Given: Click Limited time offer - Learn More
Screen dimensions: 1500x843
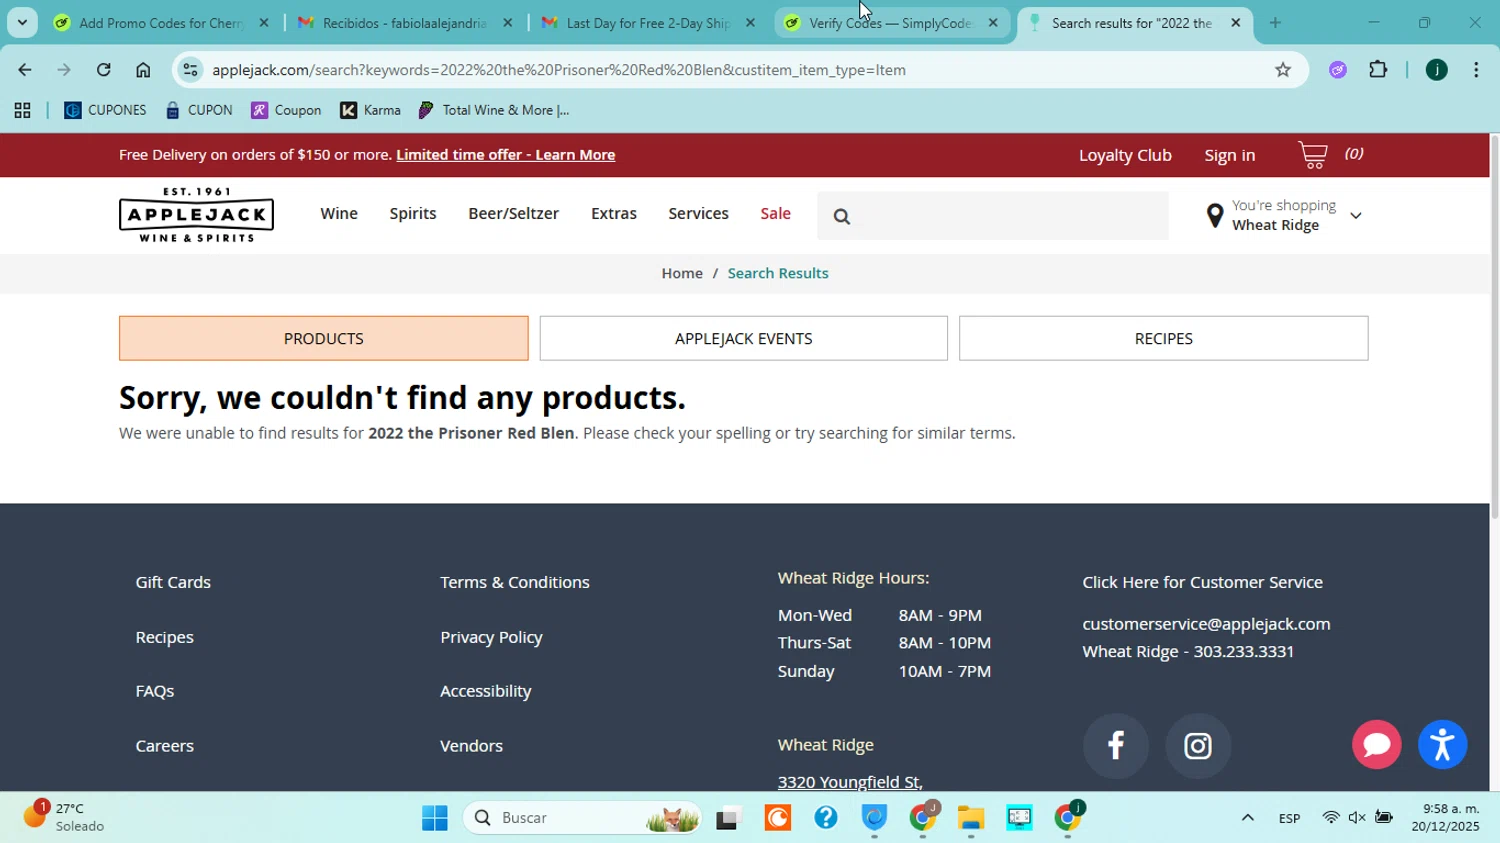Looking at the screenshot, I should 505,155.
